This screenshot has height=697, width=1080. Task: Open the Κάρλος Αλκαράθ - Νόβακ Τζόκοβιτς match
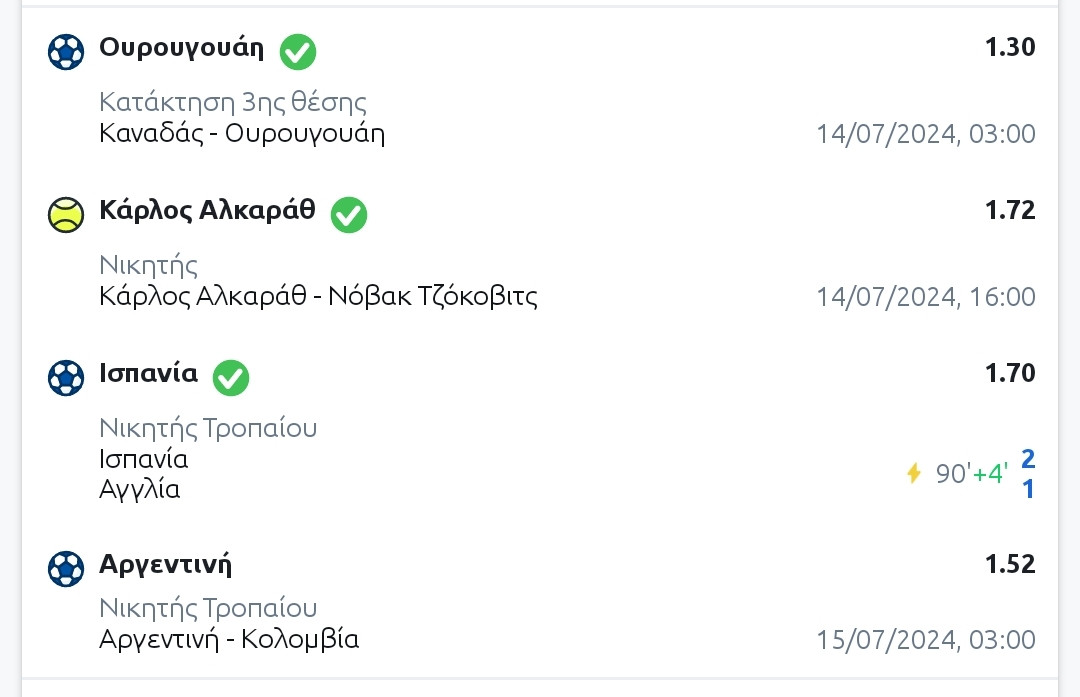(318, 297)
